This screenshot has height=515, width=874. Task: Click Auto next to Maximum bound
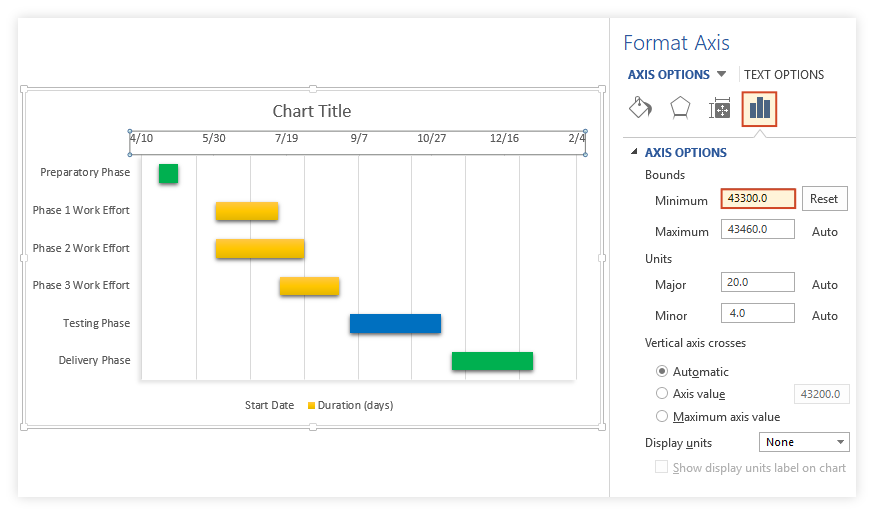(x=824, y=231)
